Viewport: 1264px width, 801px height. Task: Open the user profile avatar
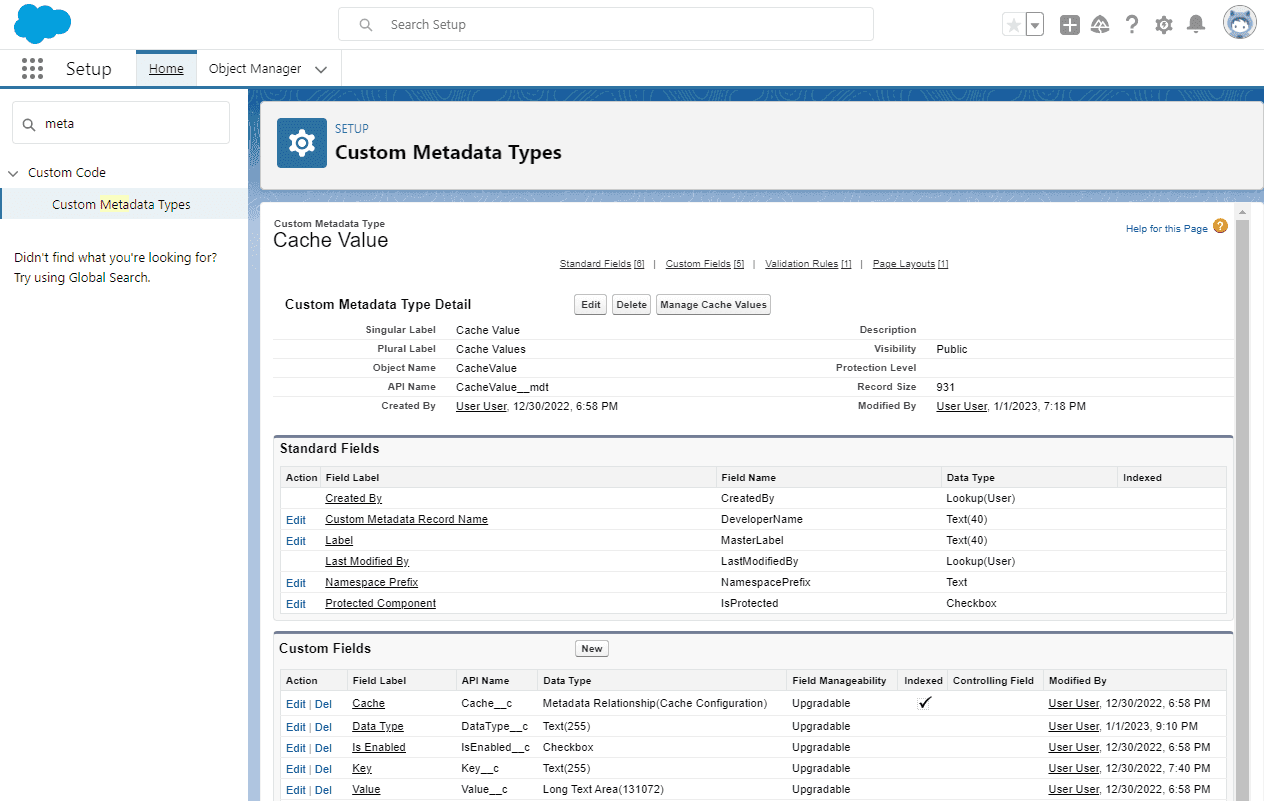[1240, 23]
